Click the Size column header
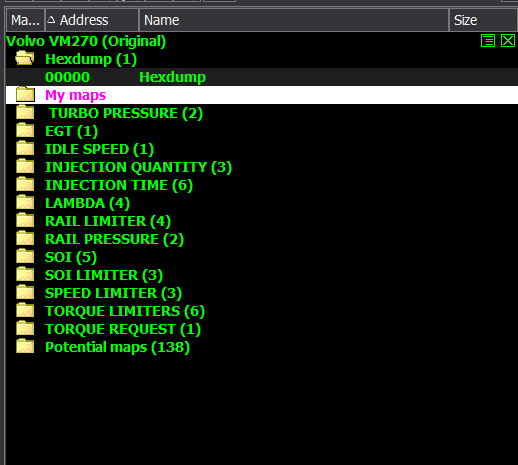 483,20
